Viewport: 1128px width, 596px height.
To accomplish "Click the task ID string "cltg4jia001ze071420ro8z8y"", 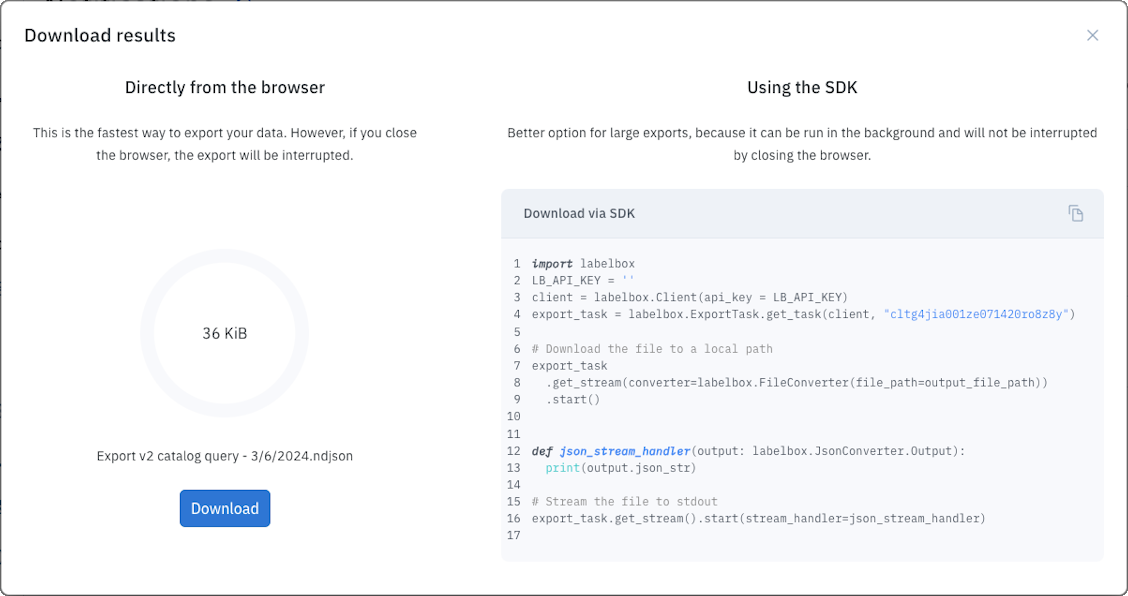I will 976,314.
